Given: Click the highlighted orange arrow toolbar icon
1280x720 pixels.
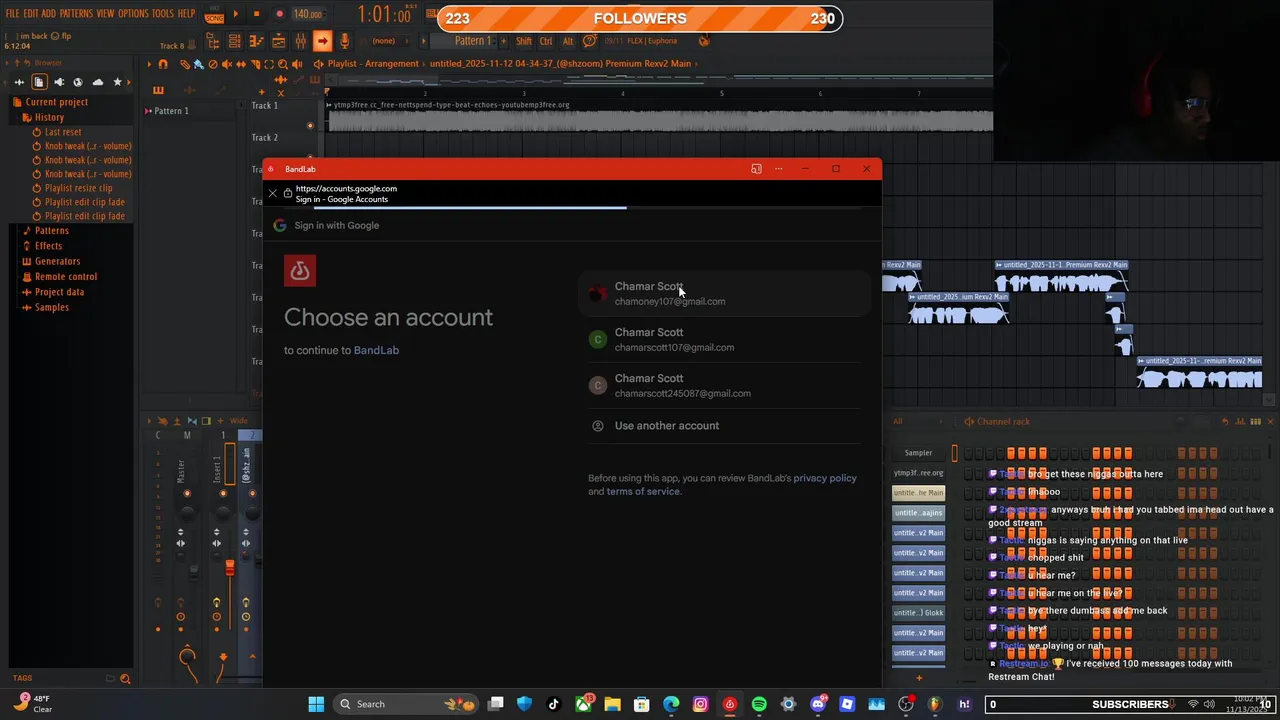Looking at the screenshot, I should 322,41.
